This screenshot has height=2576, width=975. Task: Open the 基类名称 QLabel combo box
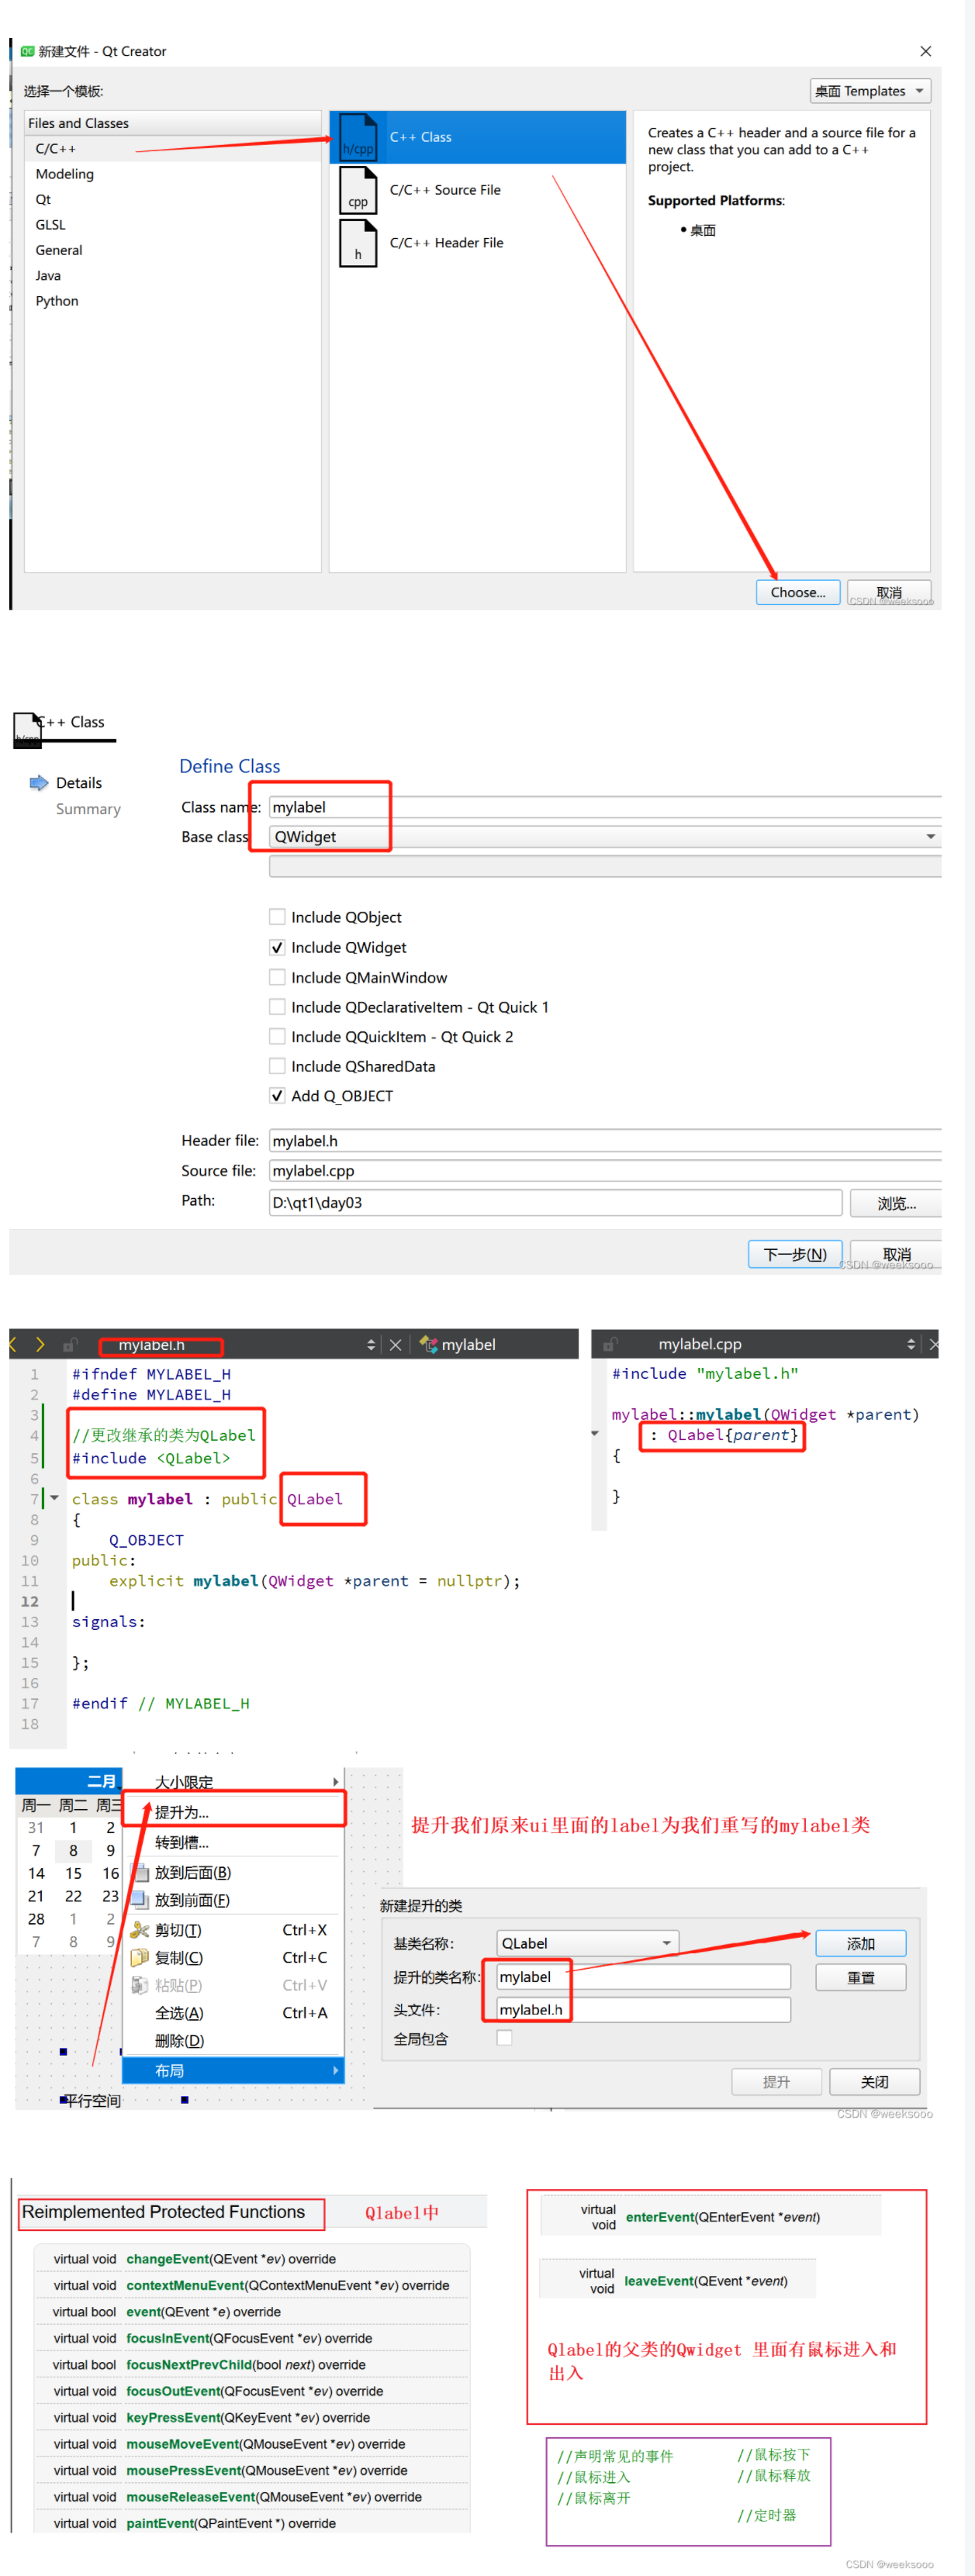[587, 1943]
